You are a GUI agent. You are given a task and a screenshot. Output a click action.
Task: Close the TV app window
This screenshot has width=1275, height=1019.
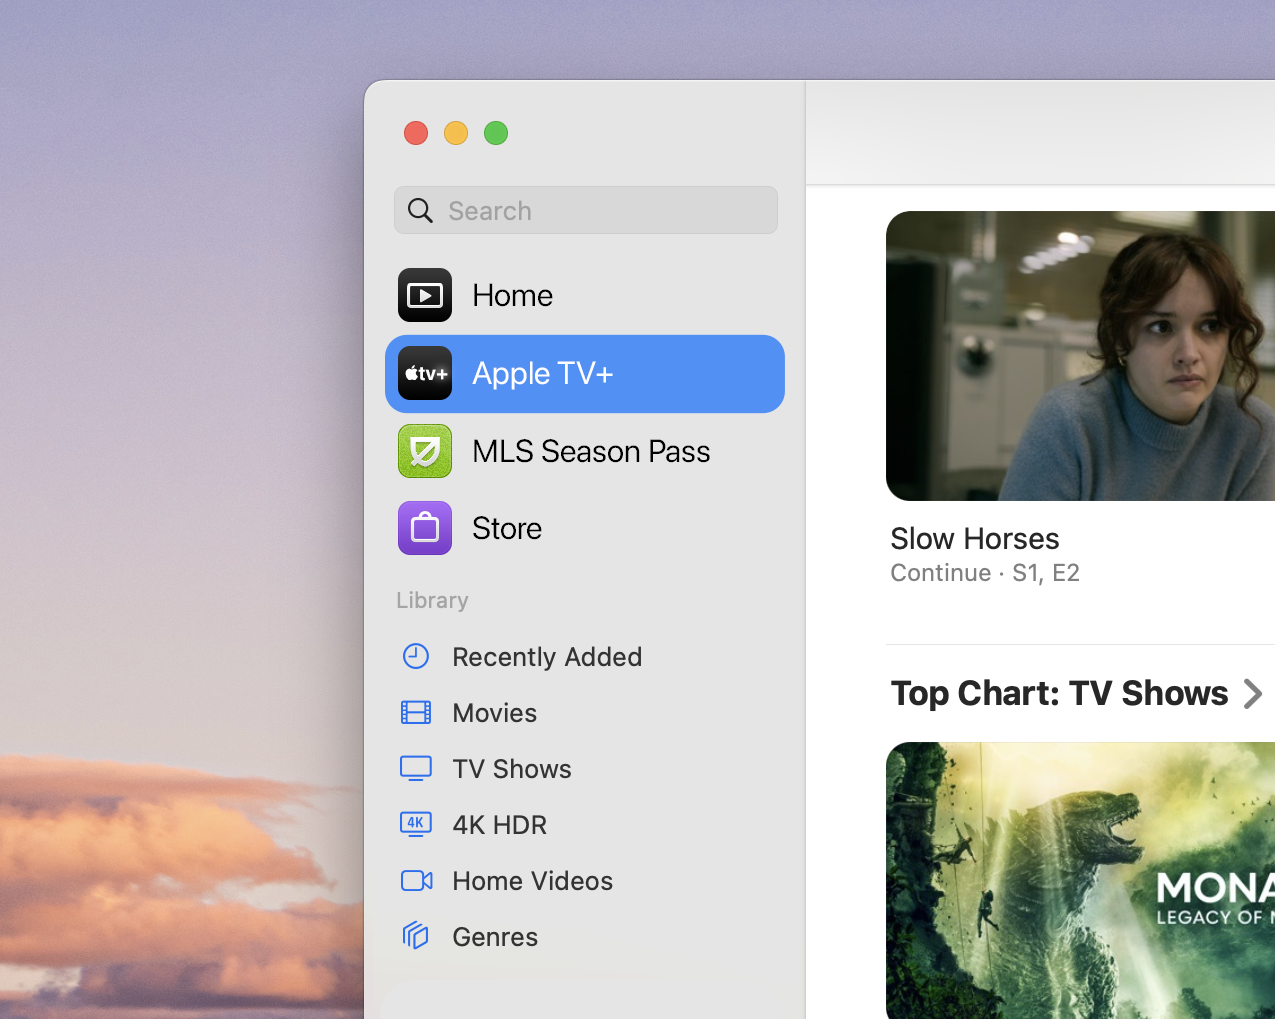pyautogui.click(x=416, y=133)
